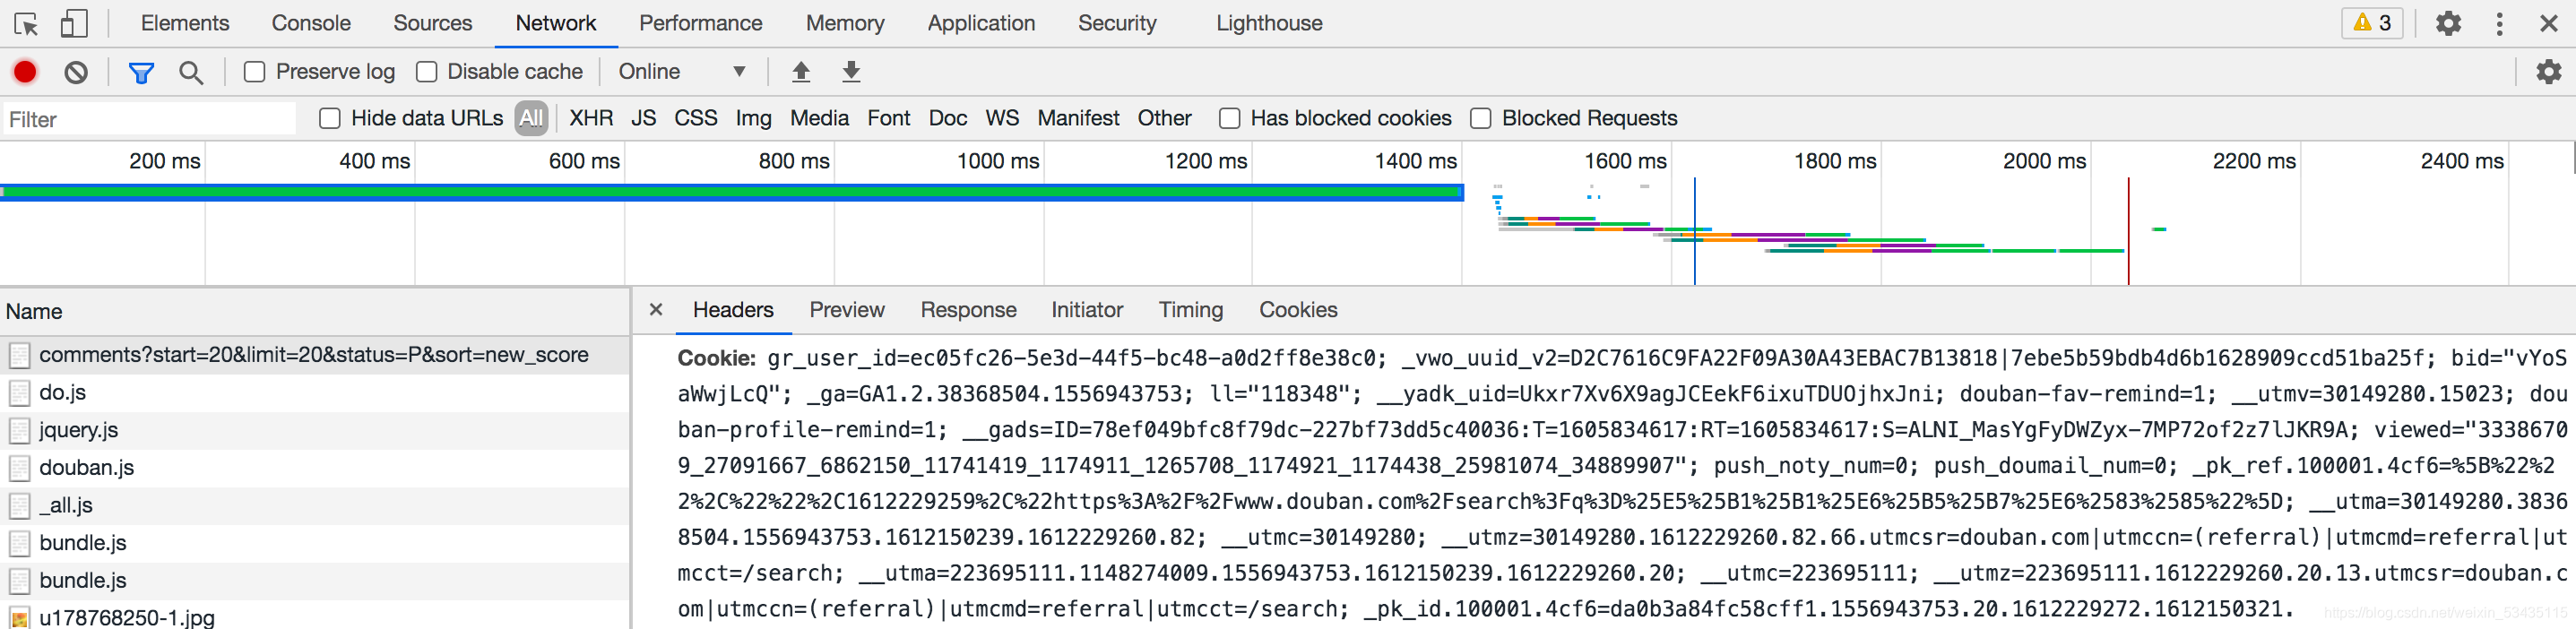The width and height of the screenshot is (2576, 629).
Task: Enable Preserve log checkbox
Action: (x=255, y=72)
